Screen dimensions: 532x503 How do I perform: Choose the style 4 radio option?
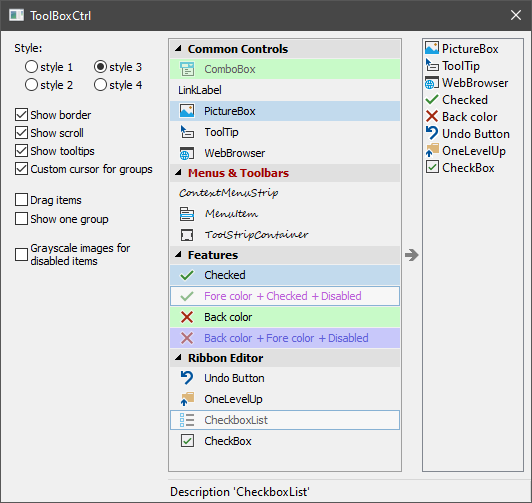[100, 85]
